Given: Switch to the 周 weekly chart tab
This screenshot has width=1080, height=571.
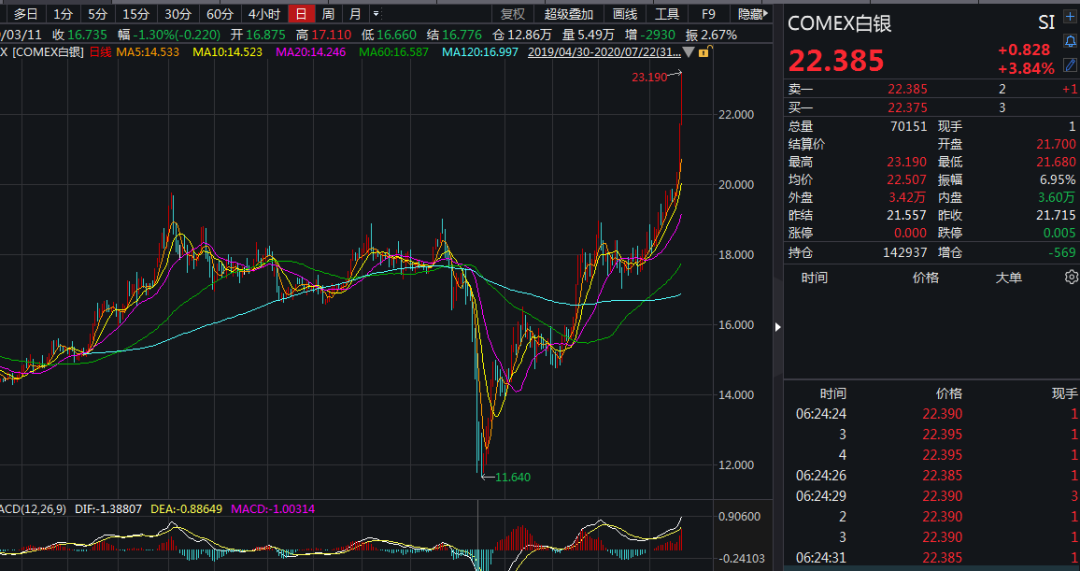Looking at the screenshot, I should pyautogui.click(x=328, y=14).
